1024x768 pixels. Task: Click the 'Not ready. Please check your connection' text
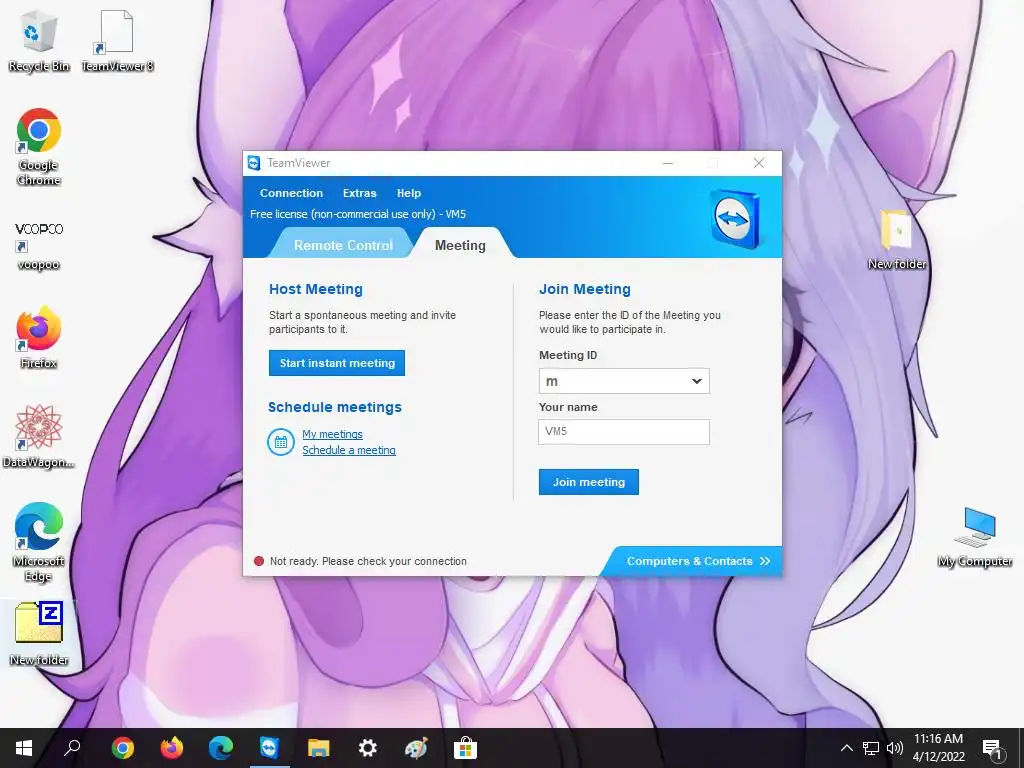point(368,561)
